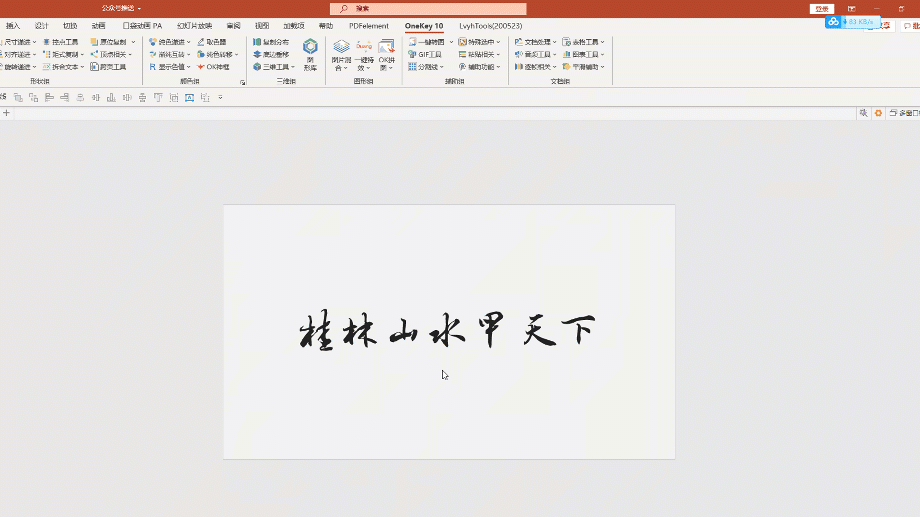
Task: Switch to the 插入 tab
Action: [x=13, y=26]
